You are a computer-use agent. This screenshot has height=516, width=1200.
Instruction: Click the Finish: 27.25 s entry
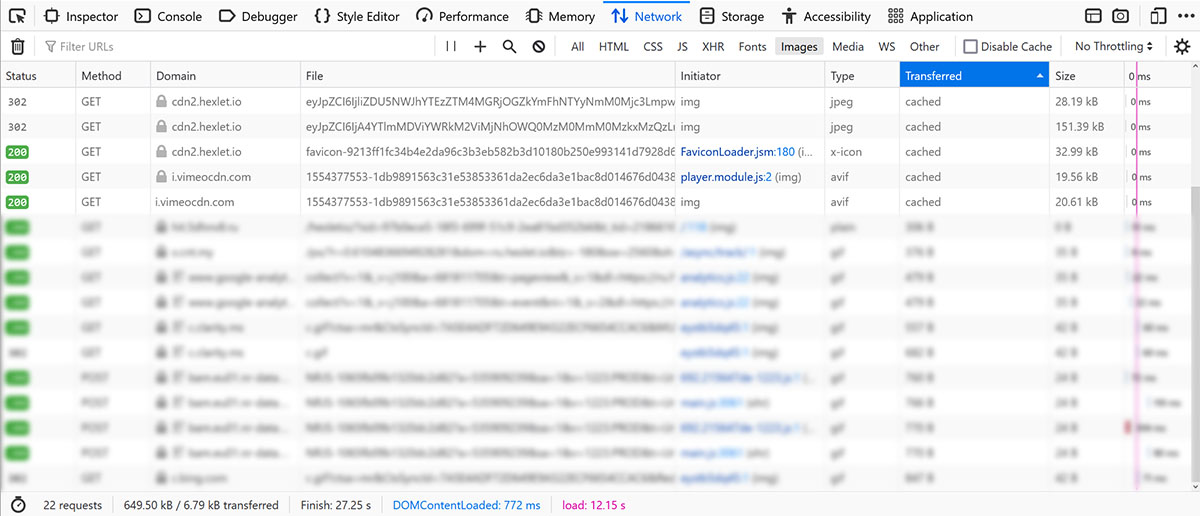(335, 505)
